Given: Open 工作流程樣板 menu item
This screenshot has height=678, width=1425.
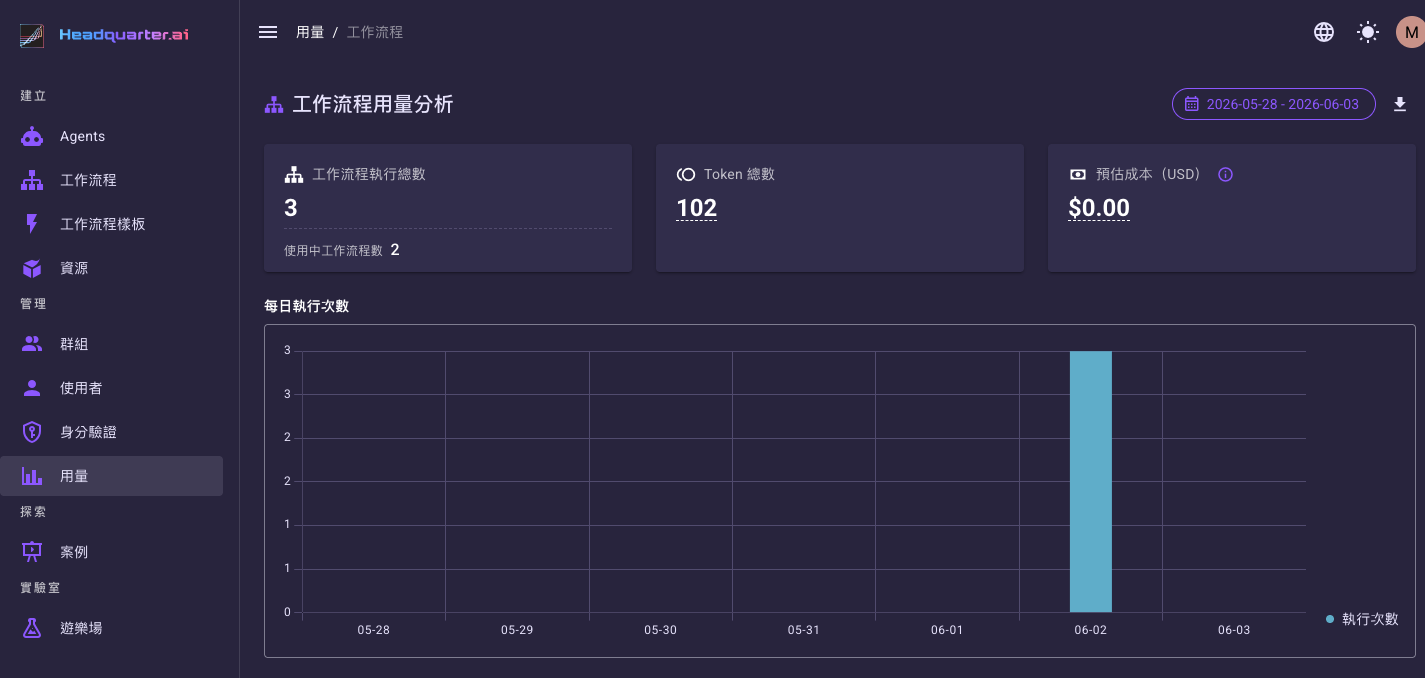Looking at the screenshot, I should 111,224.
